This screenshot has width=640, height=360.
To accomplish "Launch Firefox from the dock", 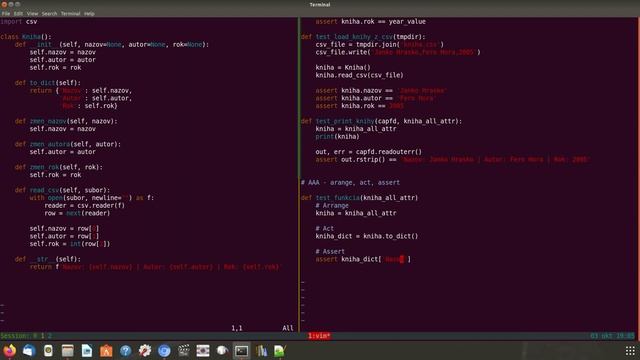I will [x=9, y=351].
